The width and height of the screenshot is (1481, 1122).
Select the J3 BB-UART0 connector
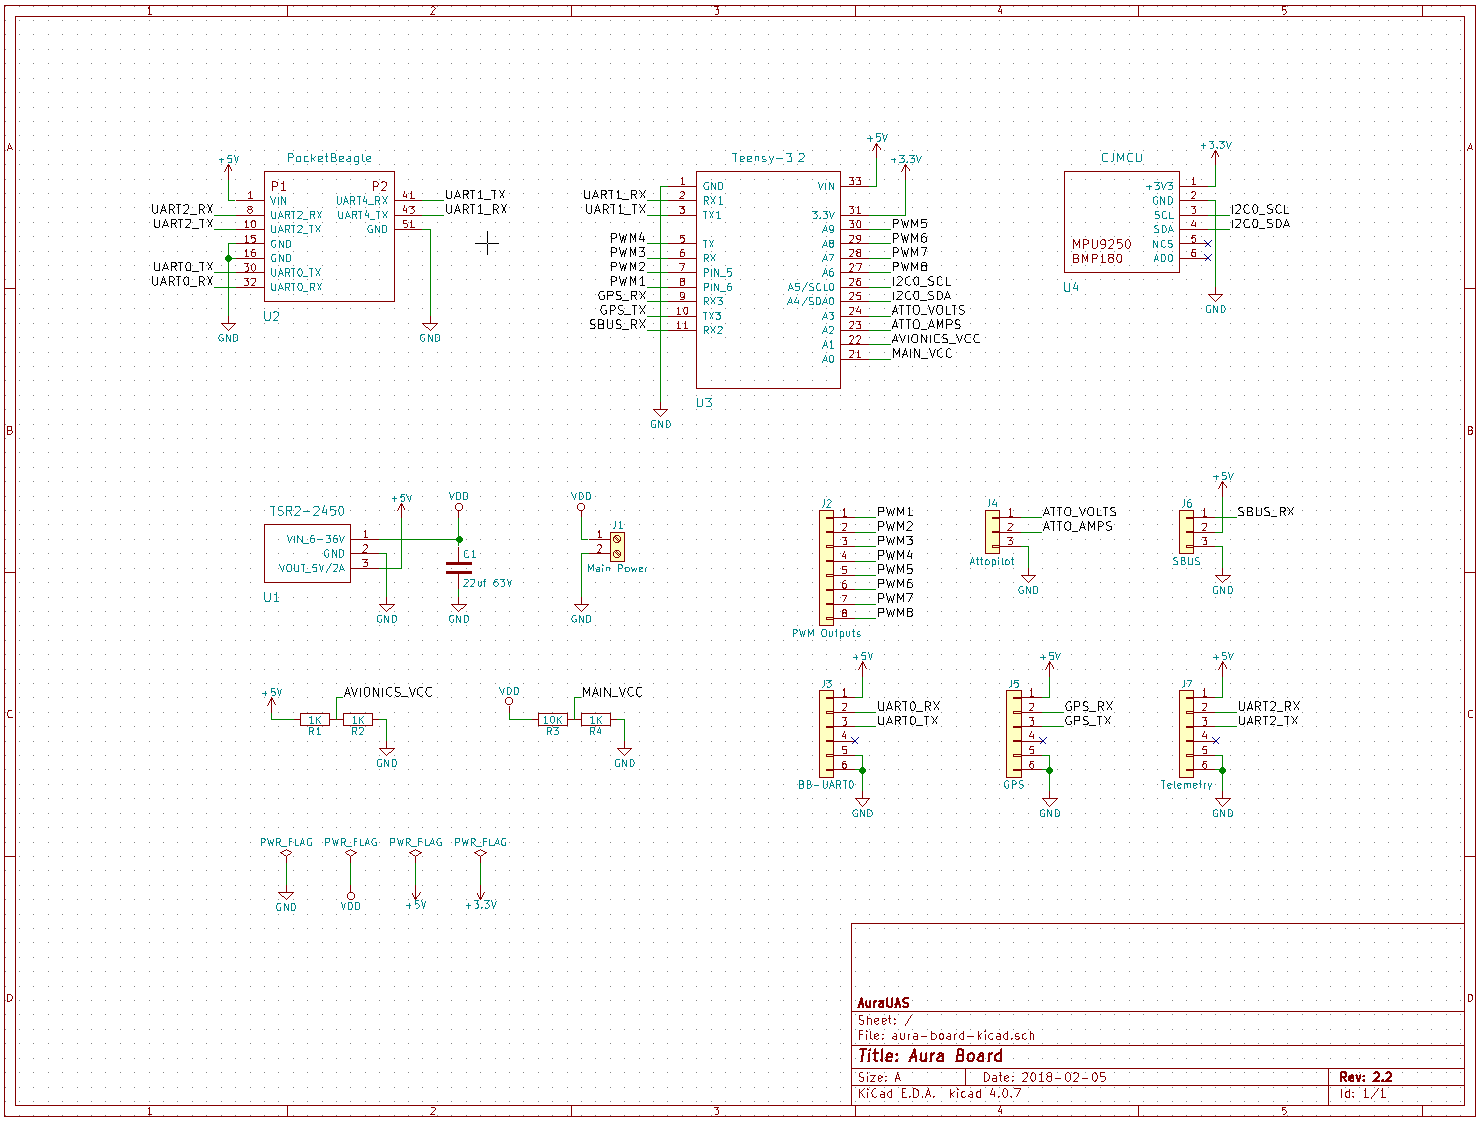click(x=826, y=734)
